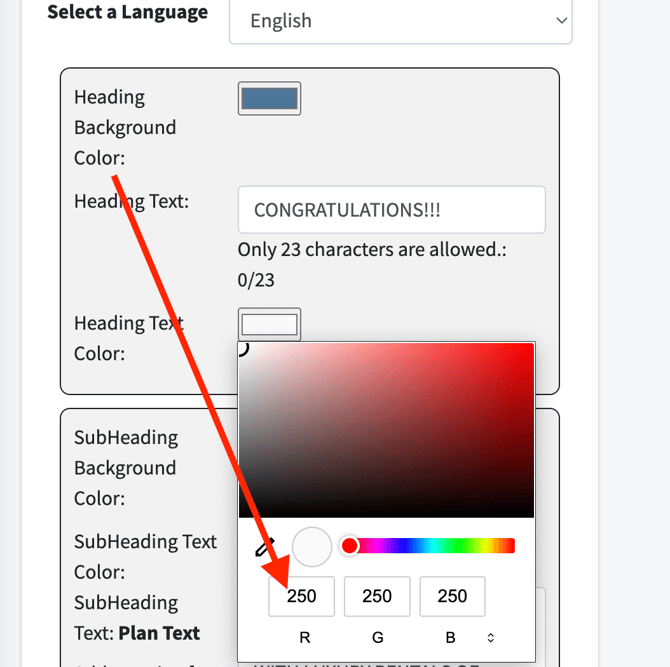Image resolution: width=670 pixels, height=667 pixels.
Task: Open the blue Heading Background Color swatch
Action: pos(269,98)
